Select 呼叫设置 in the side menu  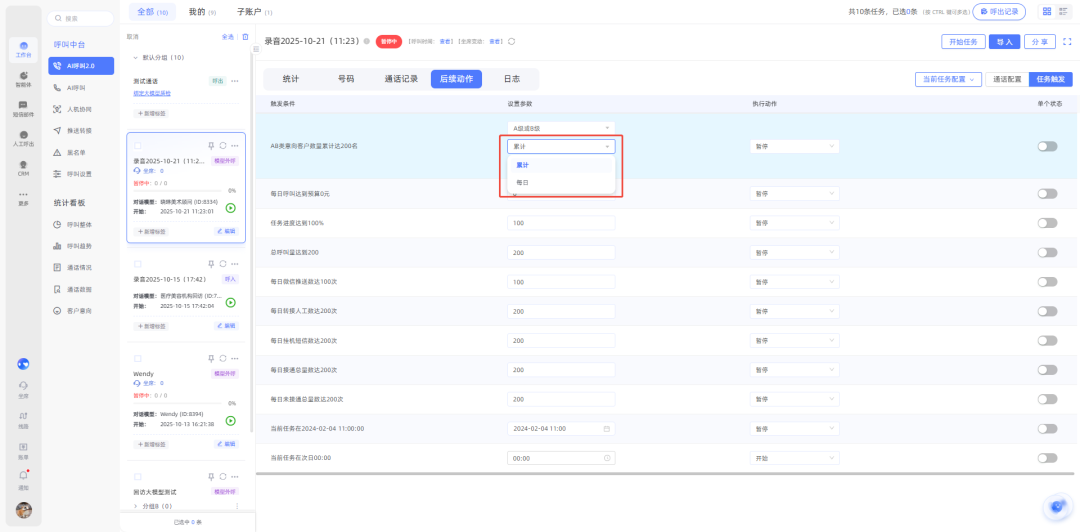click(x=79, y=173)
